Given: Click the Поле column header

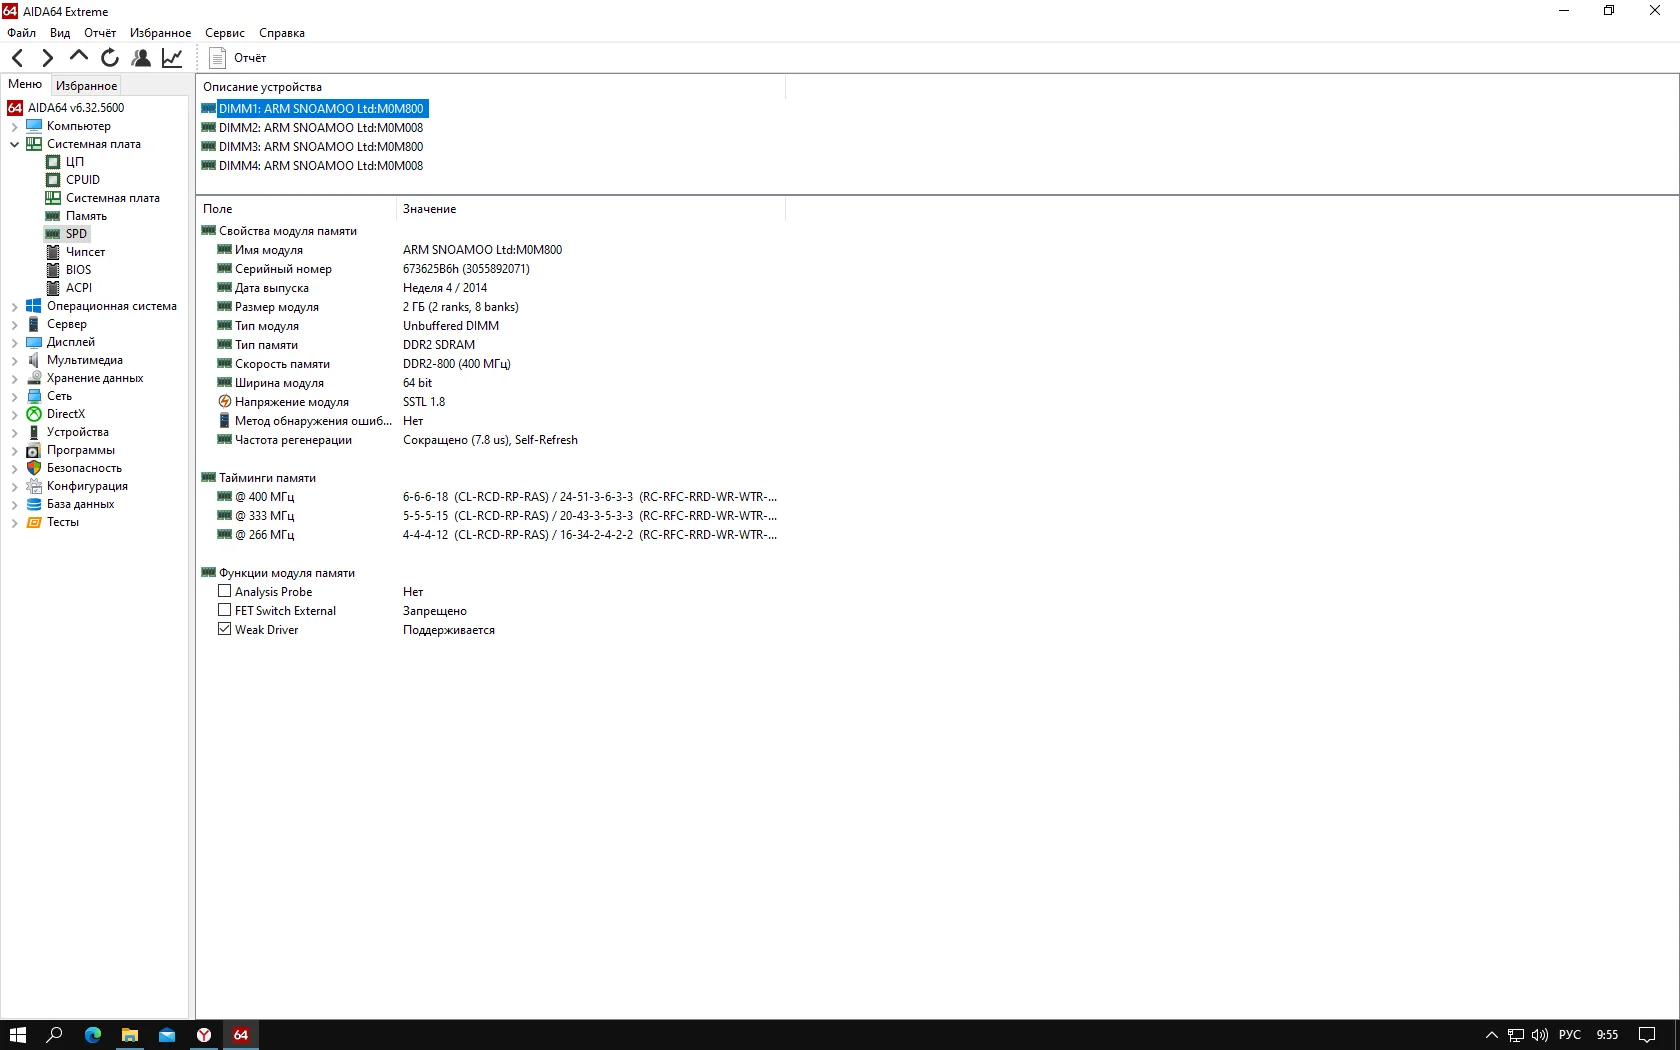Looking at the screenshot, I should pos(296,209).
